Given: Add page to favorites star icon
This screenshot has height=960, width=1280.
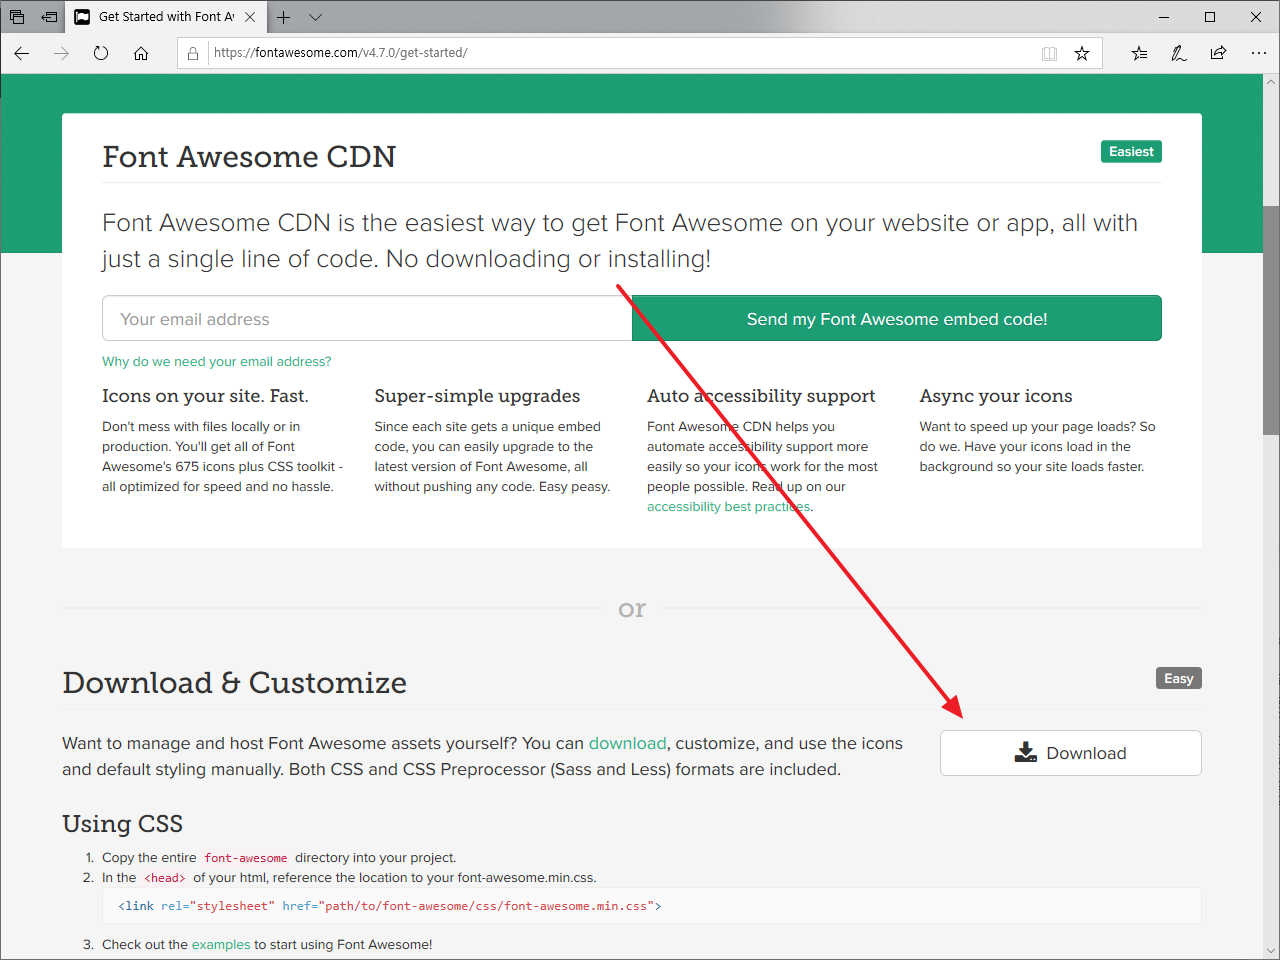Looking at the screenshot, I should point(1082,53).
